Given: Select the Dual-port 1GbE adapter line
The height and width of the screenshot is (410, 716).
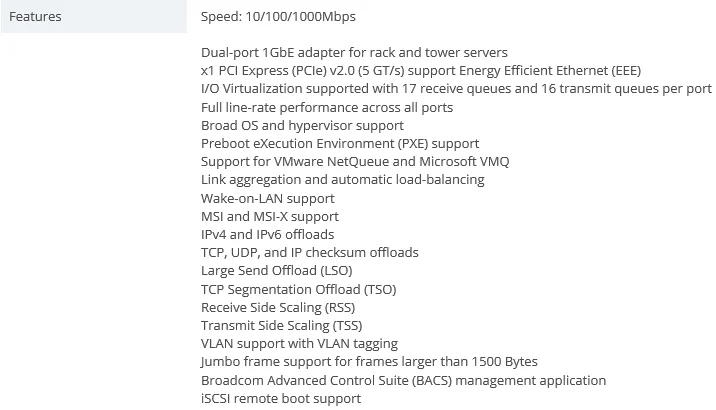Looking at the screenshot, I should pos(354,52).
